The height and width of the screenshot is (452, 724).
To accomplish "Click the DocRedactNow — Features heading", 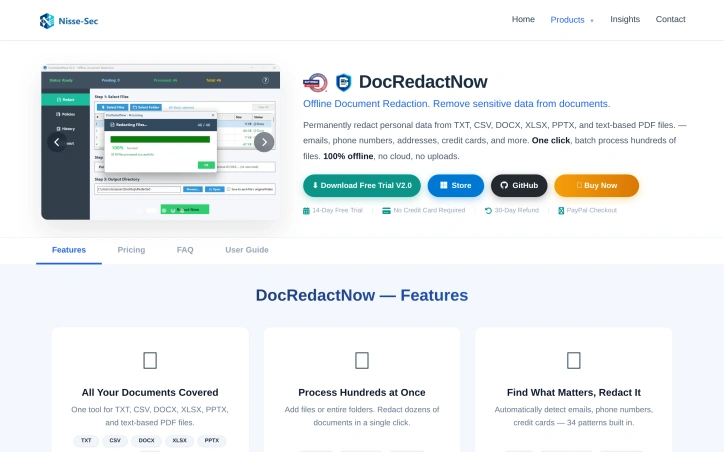I will click(x=362, y=295).
